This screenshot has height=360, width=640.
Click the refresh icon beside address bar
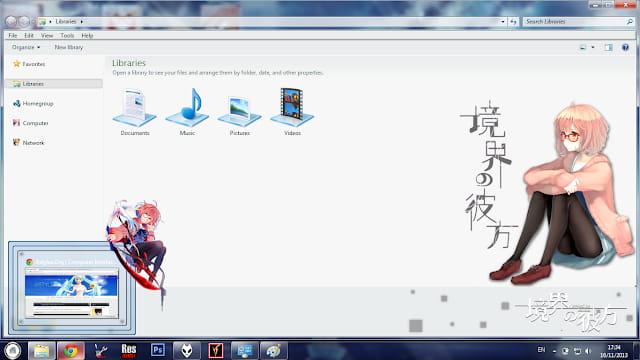click(513, 22)
